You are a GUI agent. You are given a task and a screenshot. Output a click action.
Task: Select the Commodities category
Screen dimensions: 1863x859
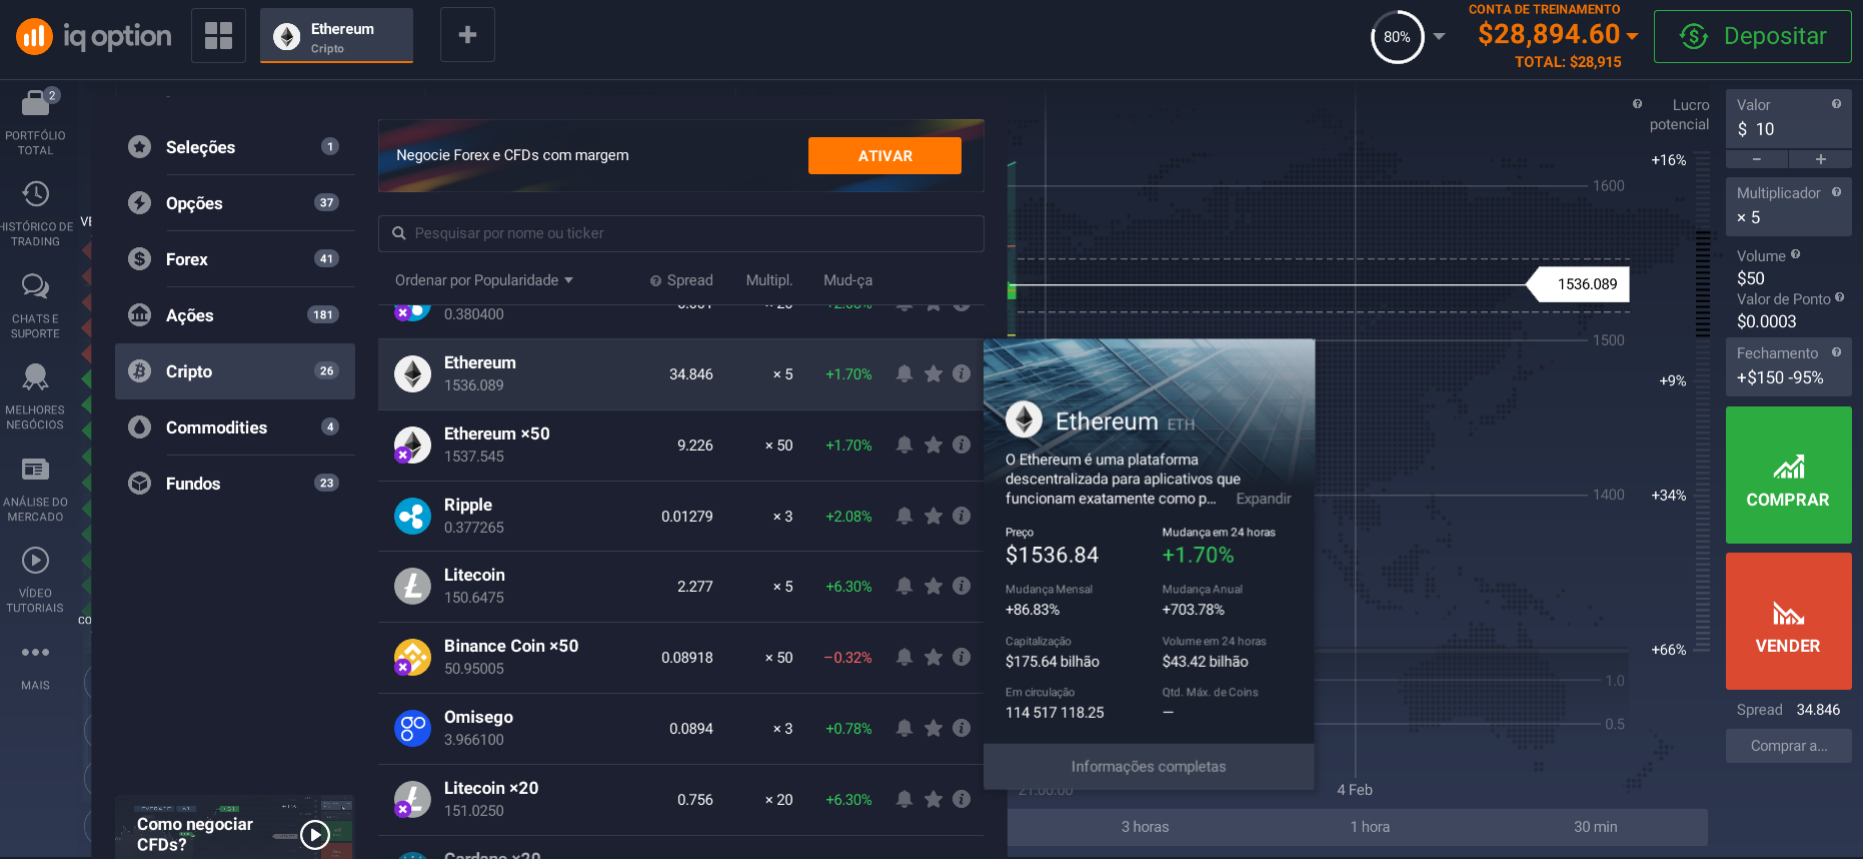click(x=235, y=427)
